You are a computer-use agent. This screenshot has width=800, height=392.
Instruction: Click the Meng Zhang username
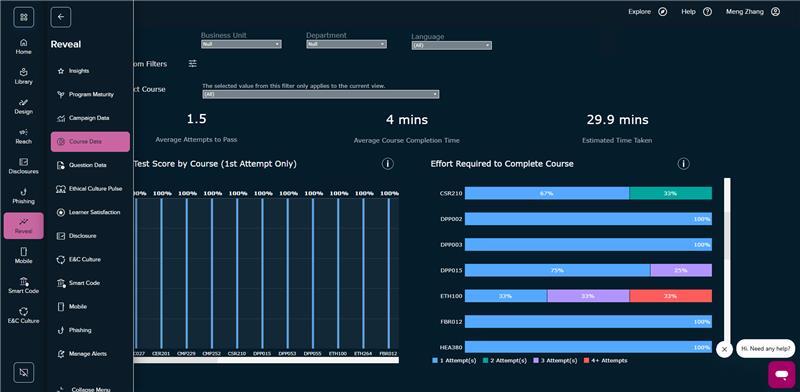pyautogui.click(x=745, y=12)
